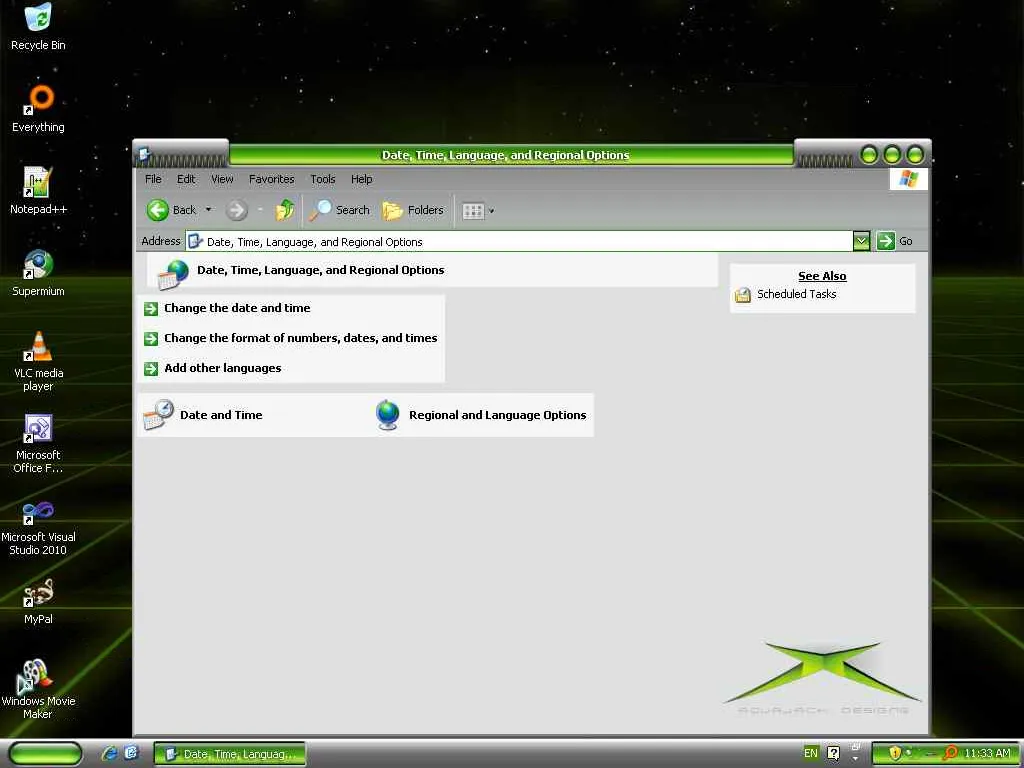Open the View menu
The image size is (1024, 768).
(x=222, y=179)
